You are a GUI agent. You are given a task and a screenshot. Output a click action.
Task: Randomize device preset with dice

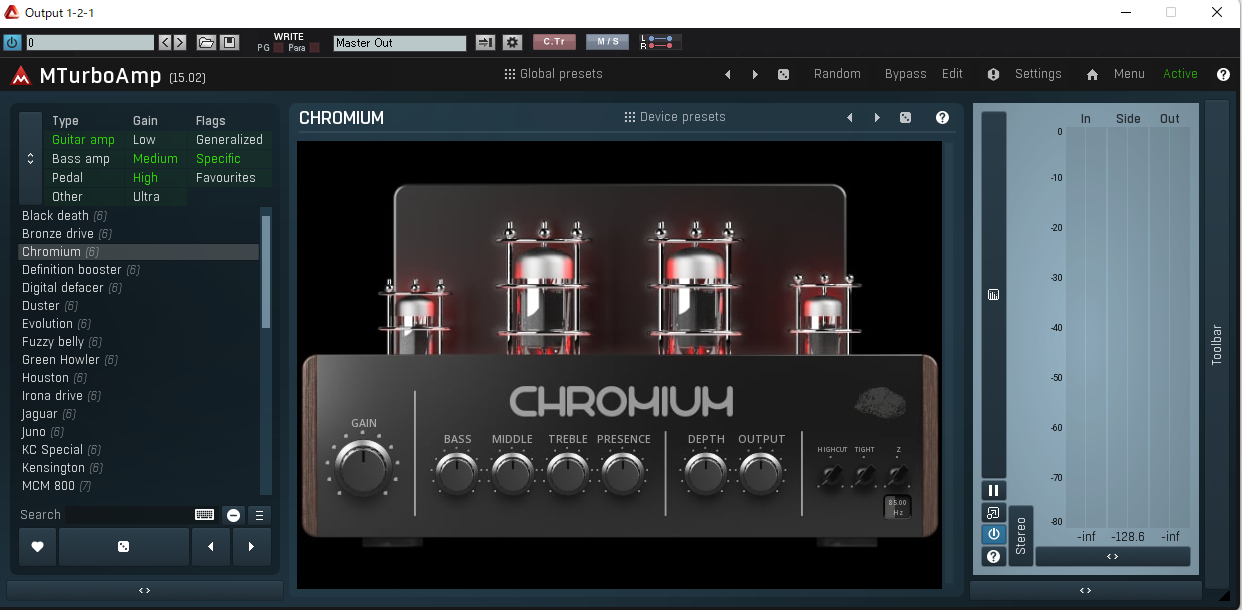pyautogui.click(x=905, y=118)
